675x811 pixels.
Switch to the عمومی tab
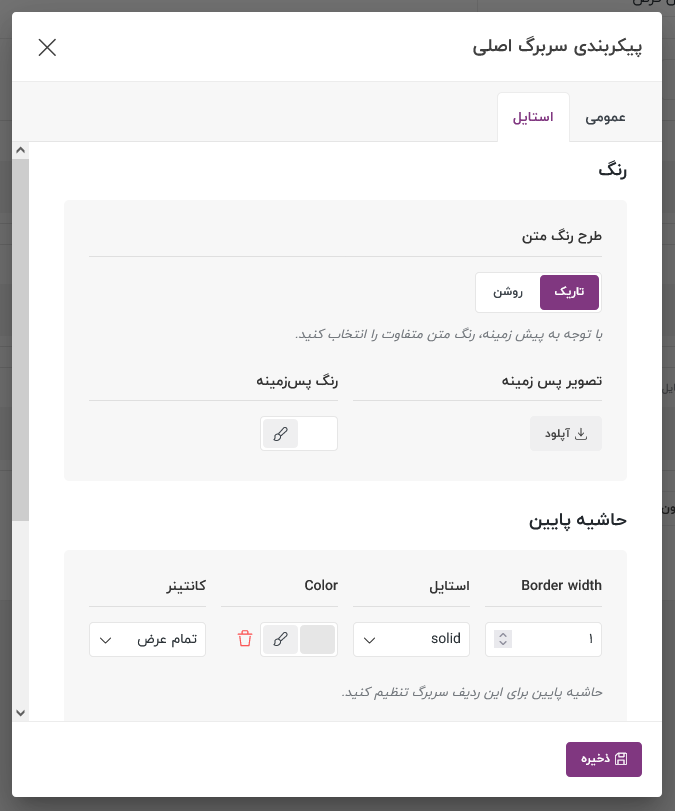point(605,117)
